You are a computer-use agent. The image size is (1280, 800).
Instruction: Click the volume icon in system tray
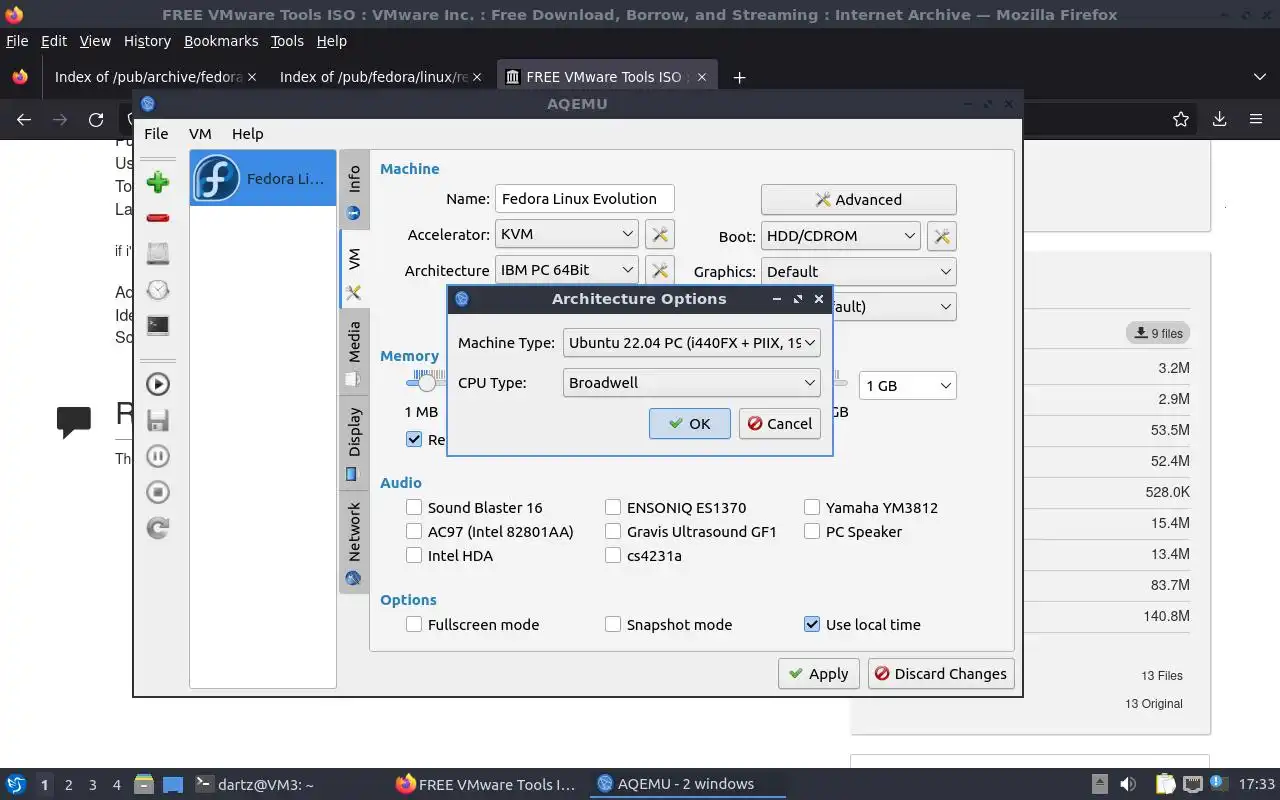coord(1128,784)
